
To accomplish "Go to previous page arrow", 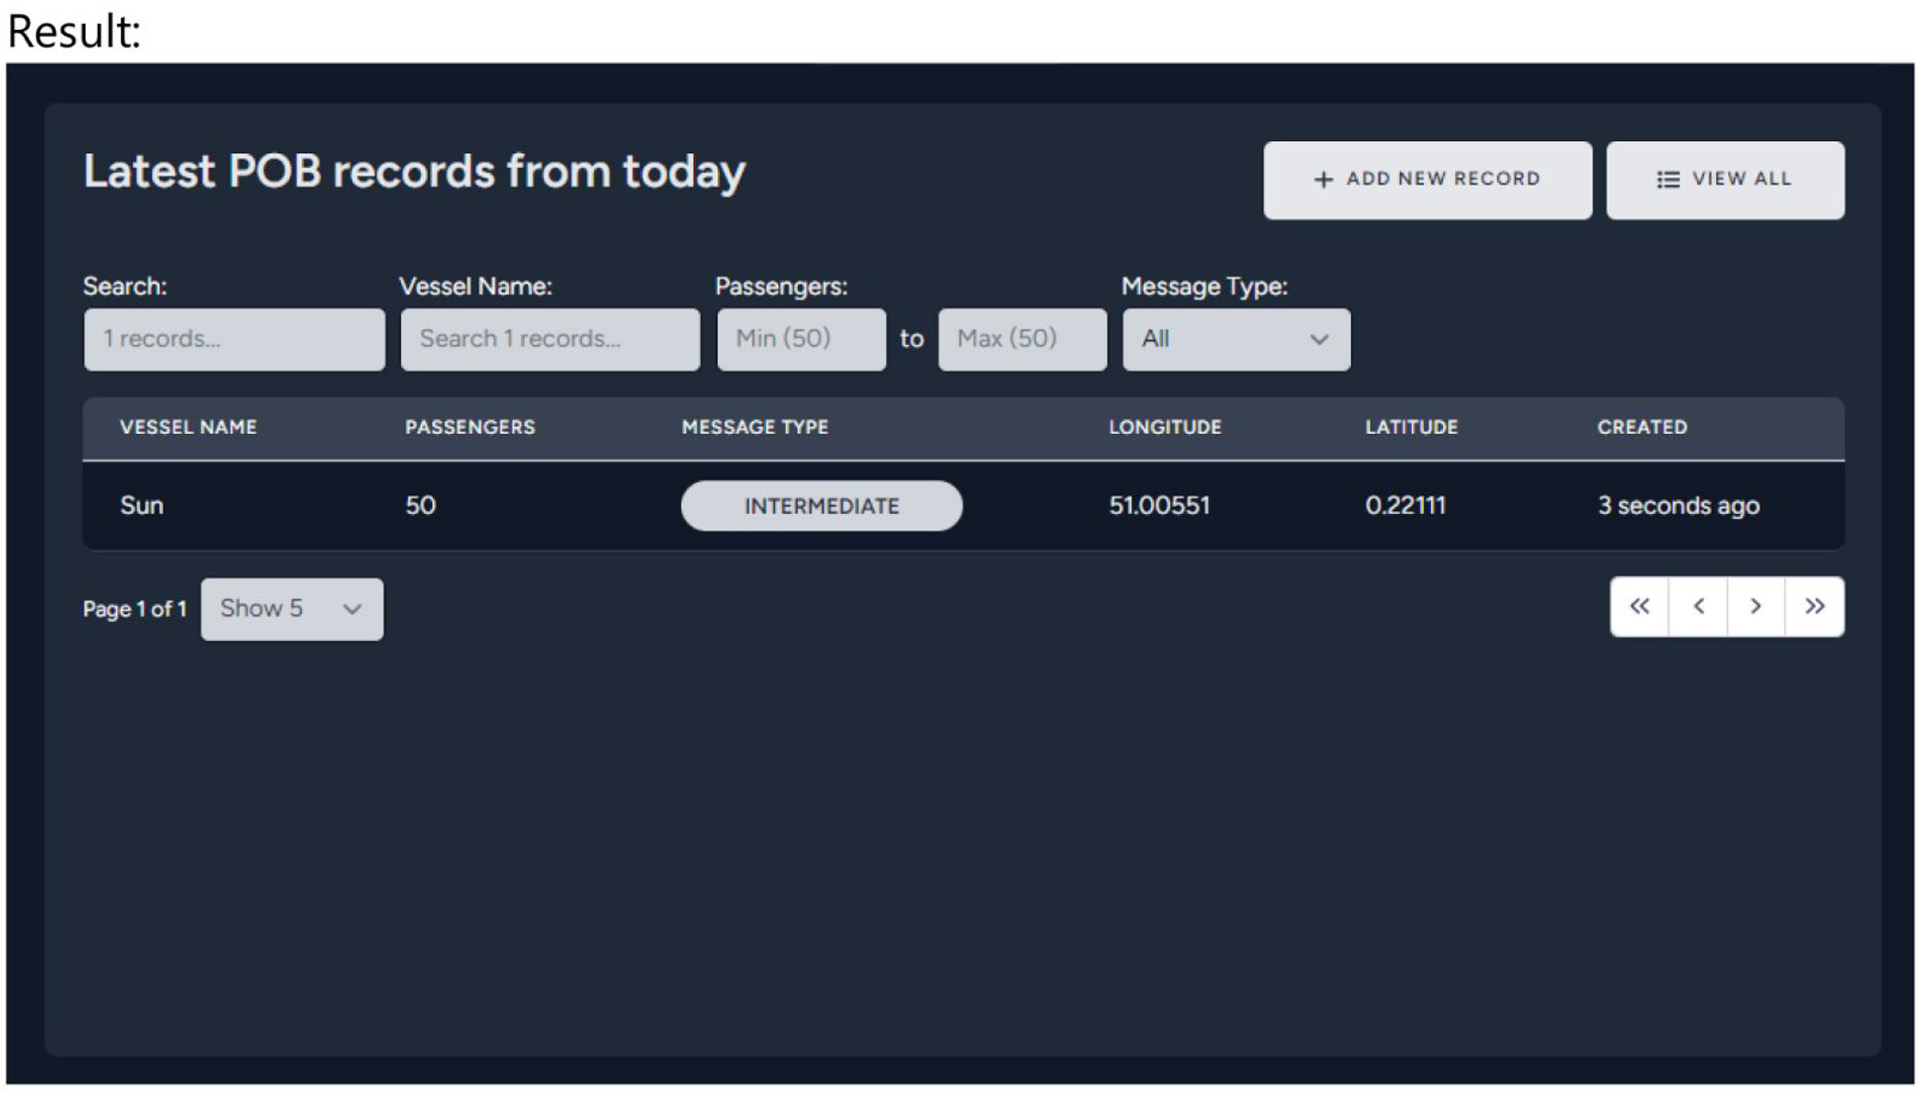I will [x=1698, y=606].
